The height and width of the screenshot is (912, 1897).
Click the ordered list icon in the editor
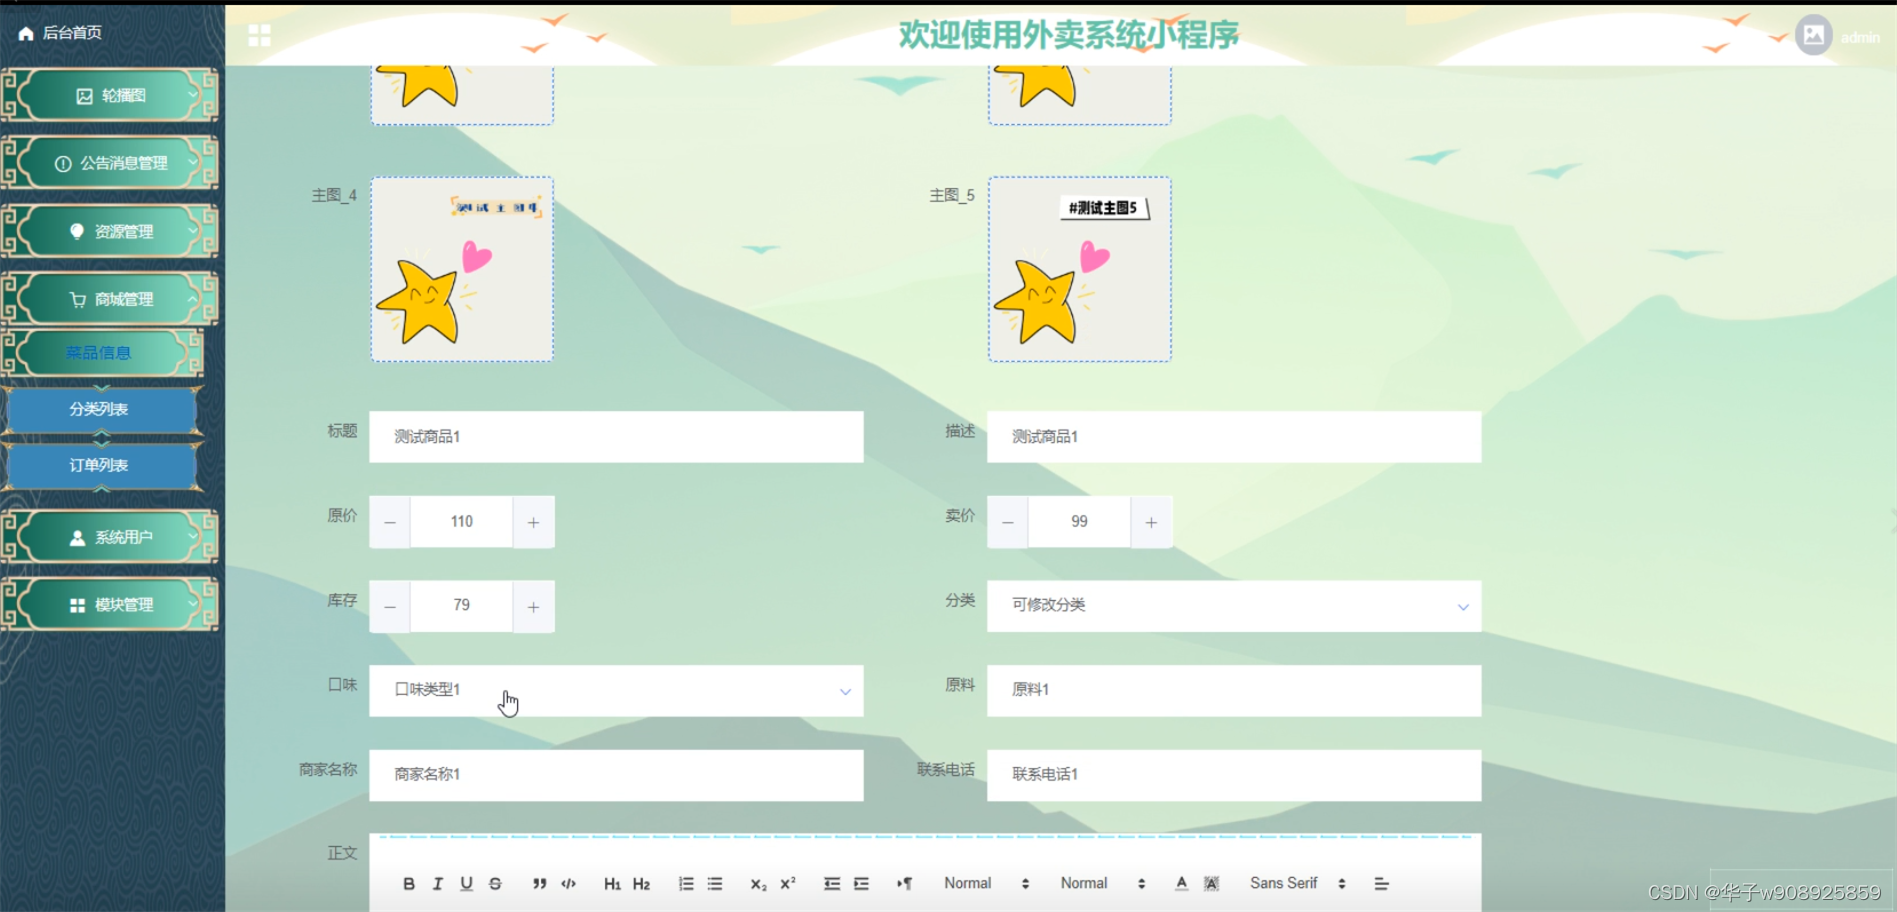click(x=685, y=883)
